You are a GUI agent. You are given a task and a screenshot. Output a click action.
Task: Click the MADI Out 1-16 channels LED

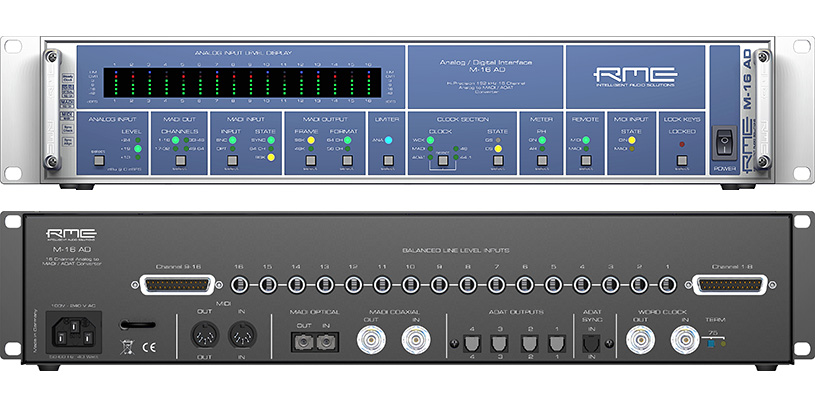point(176,140)
